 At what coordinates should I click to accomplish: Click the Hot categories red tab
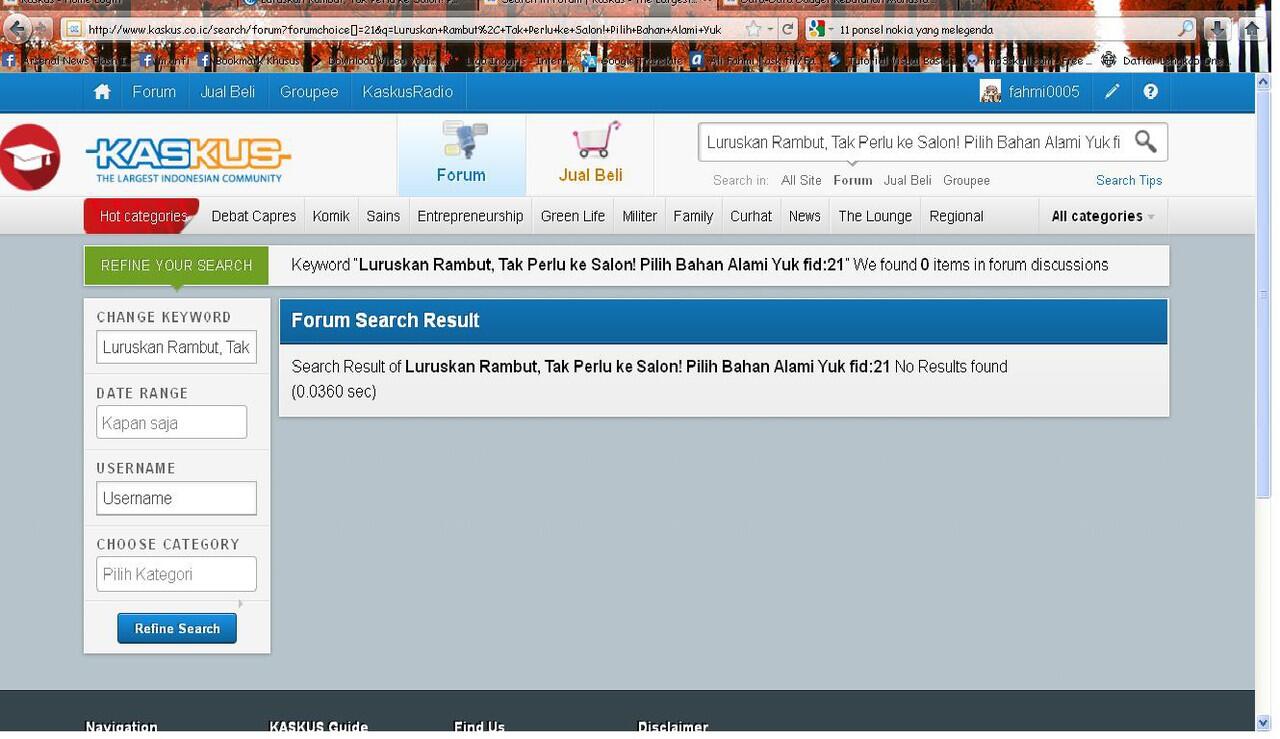[x=142, y=216]
